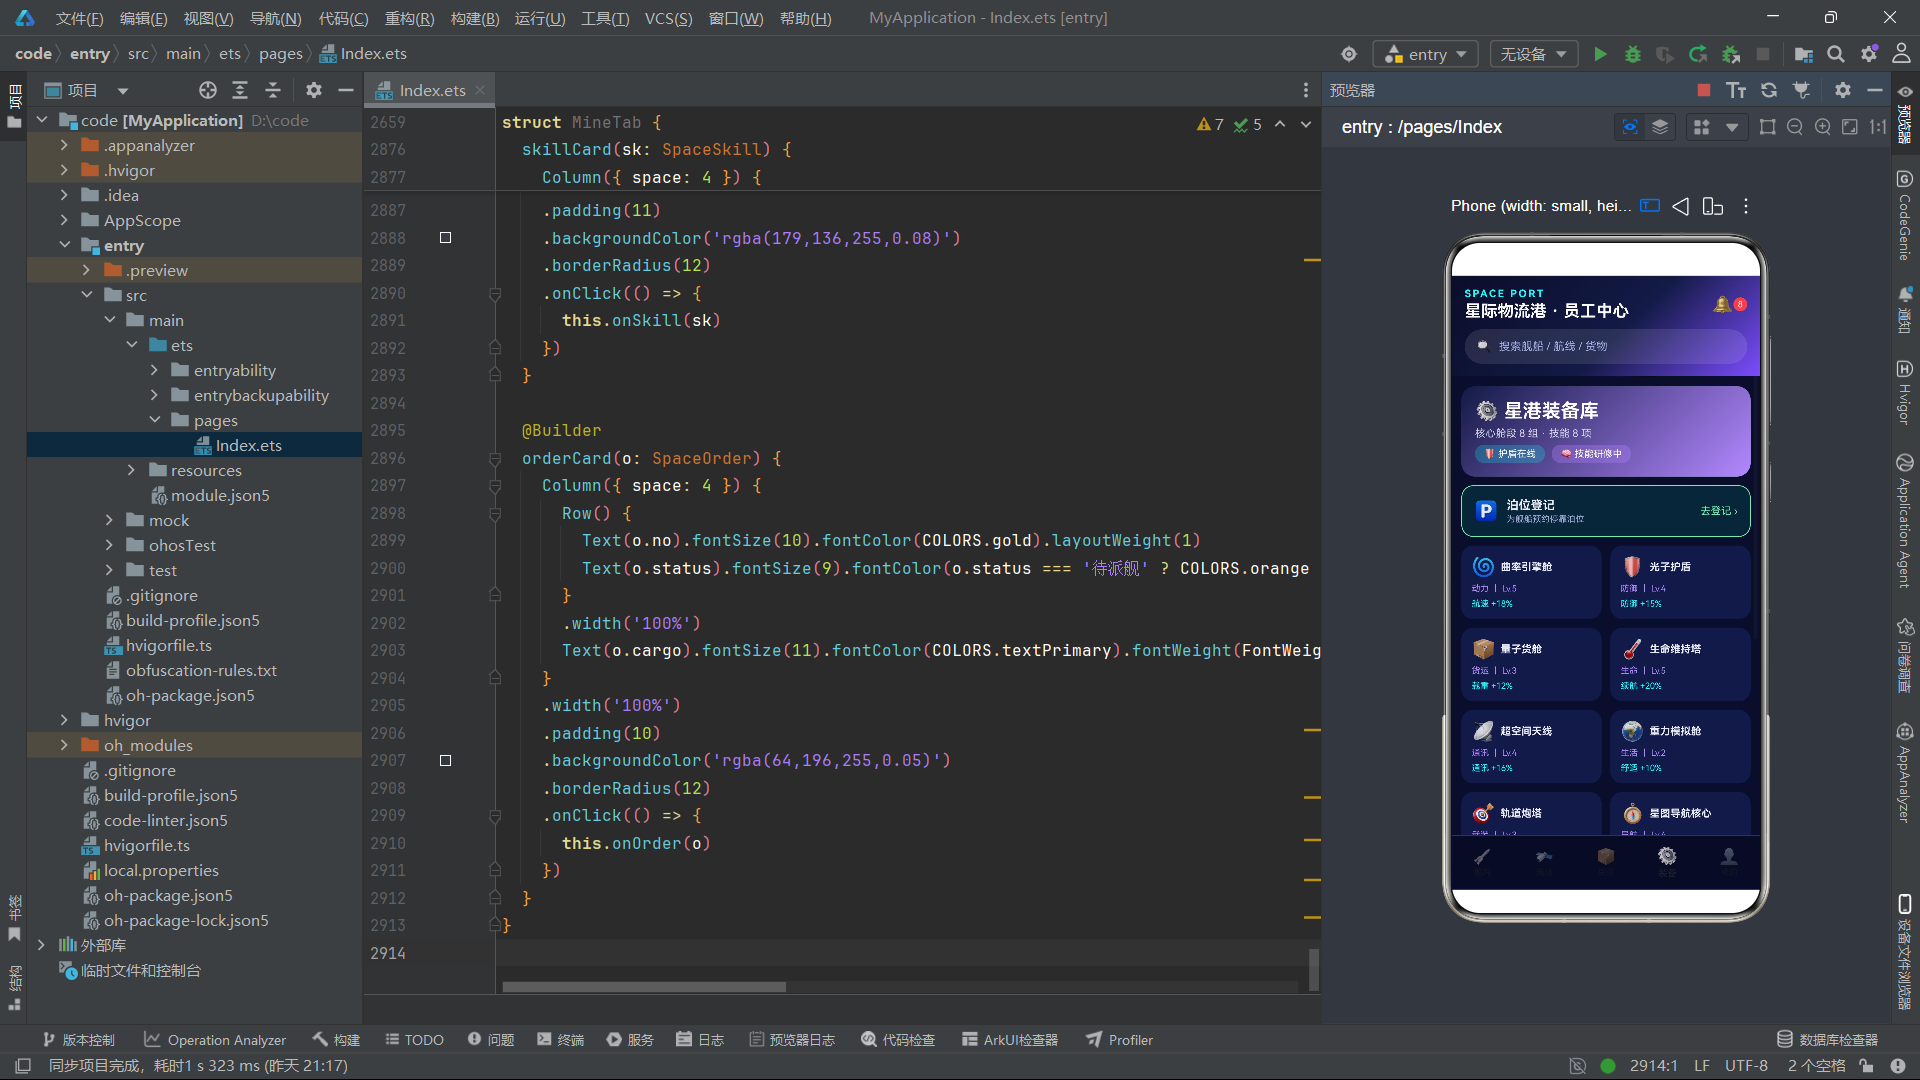Screen dimensions: 1920x1080
Task: Open the Profiler tool window
Action: pos(1120,1040)
